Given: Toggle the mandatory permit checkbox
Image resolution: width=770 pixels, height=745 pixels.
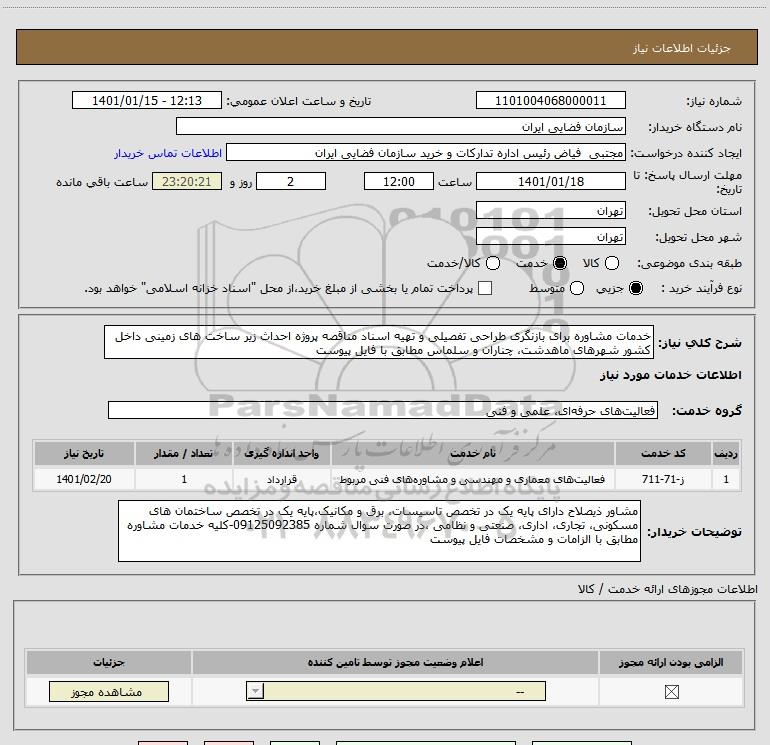Looking at the screenshot, I should pos(671,692).
